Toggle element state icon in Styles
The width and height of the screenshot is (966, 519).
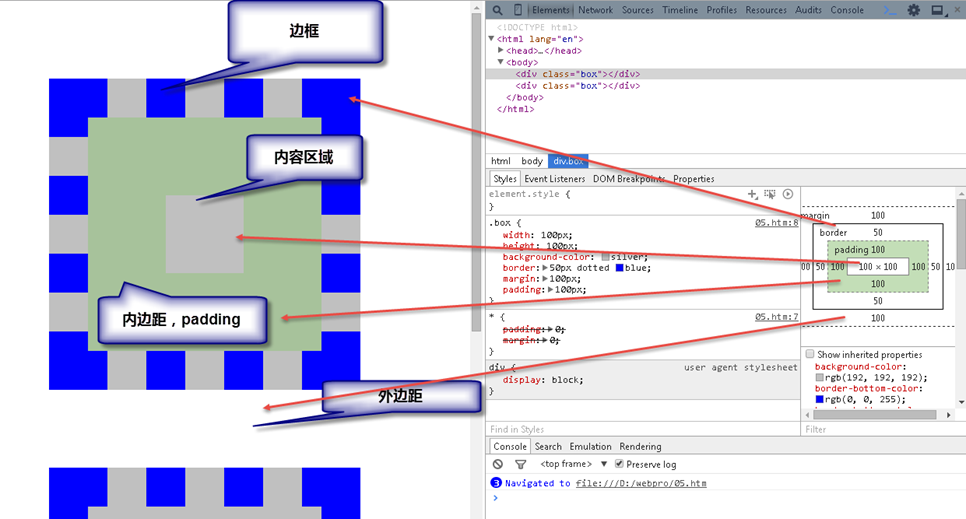(x=770, y=194)
